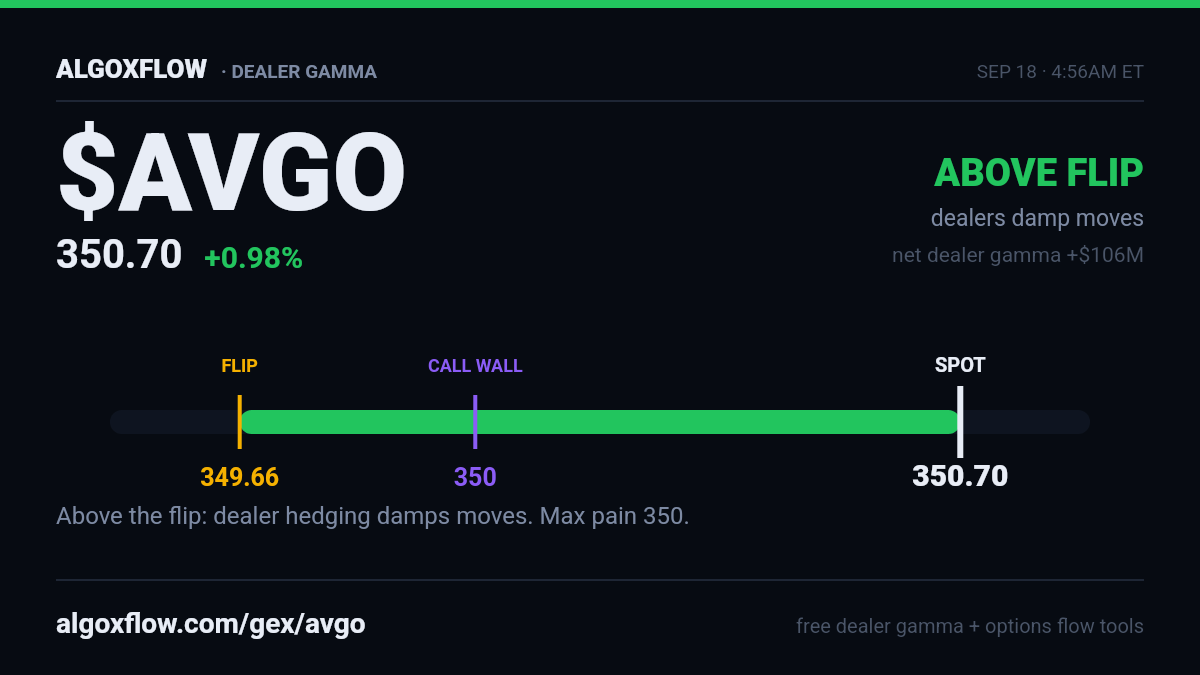
Task: Click the ABOVE FLIP status label
Action: pos(1038,173)
